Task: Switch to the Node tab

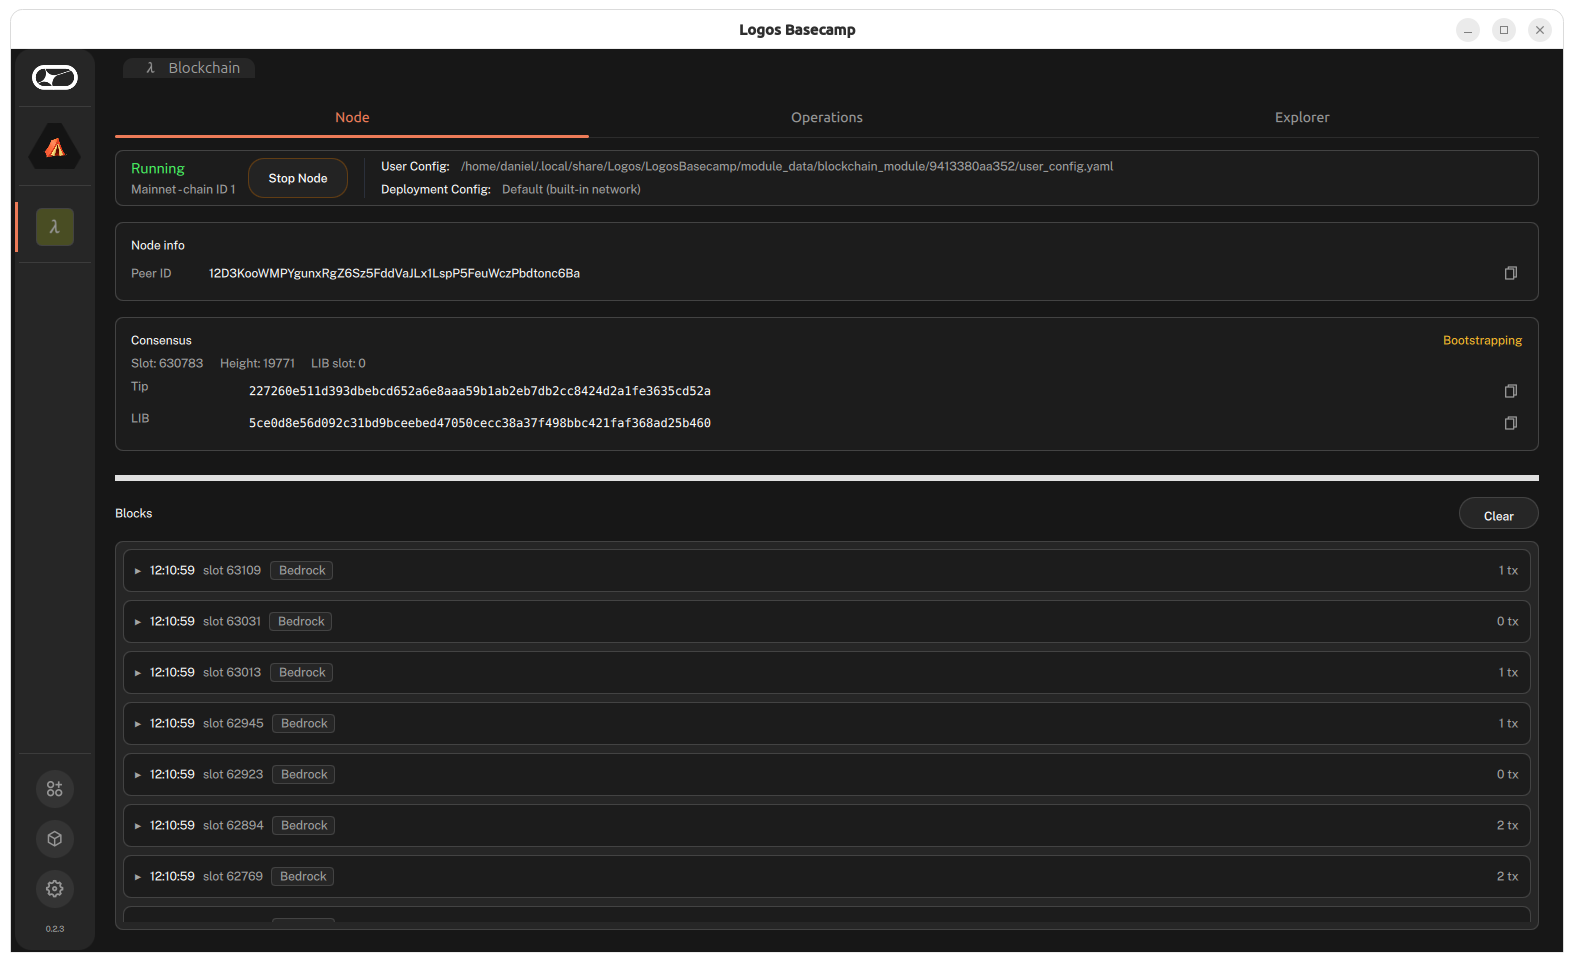Action: 352,117
